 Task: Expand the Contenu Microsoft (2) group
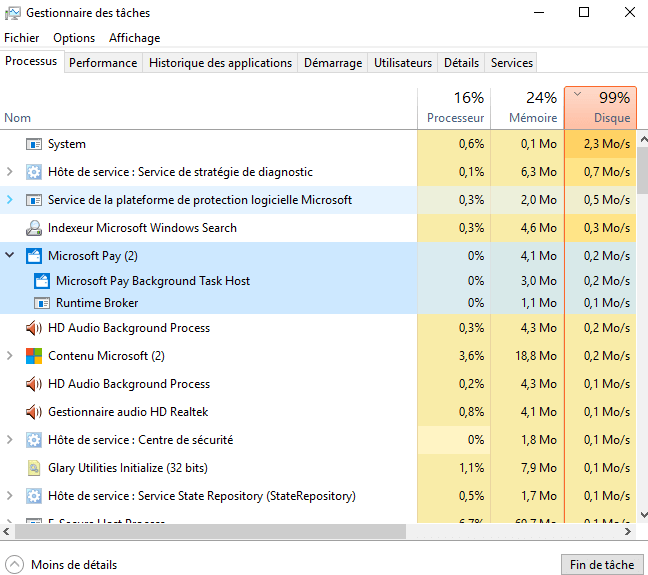(10, 355)
